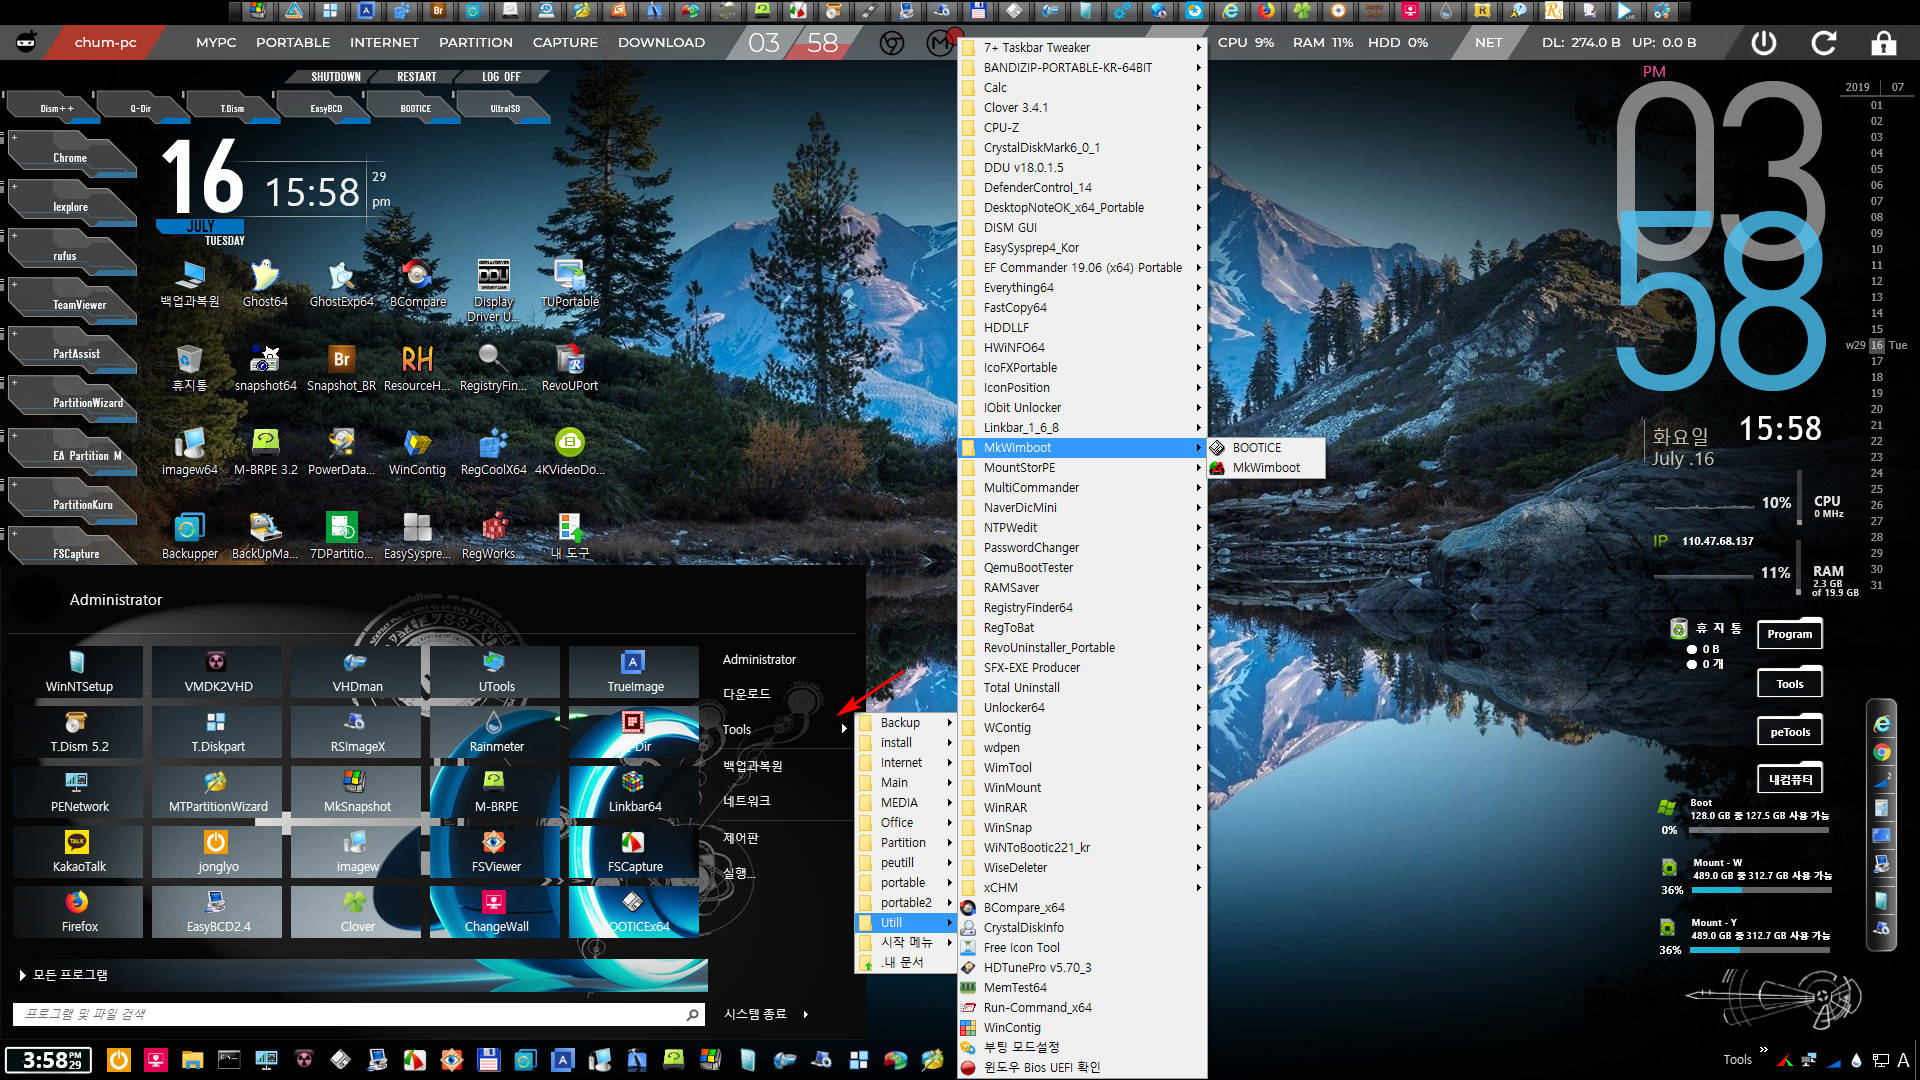Expand the Tools entry in start menu

pos(785,729)
